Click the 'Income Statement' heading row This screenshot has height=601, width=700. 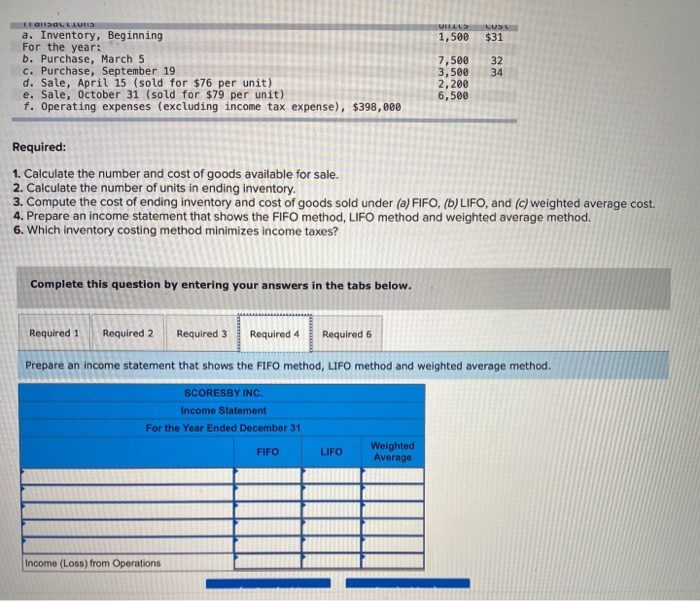point(223,410)
